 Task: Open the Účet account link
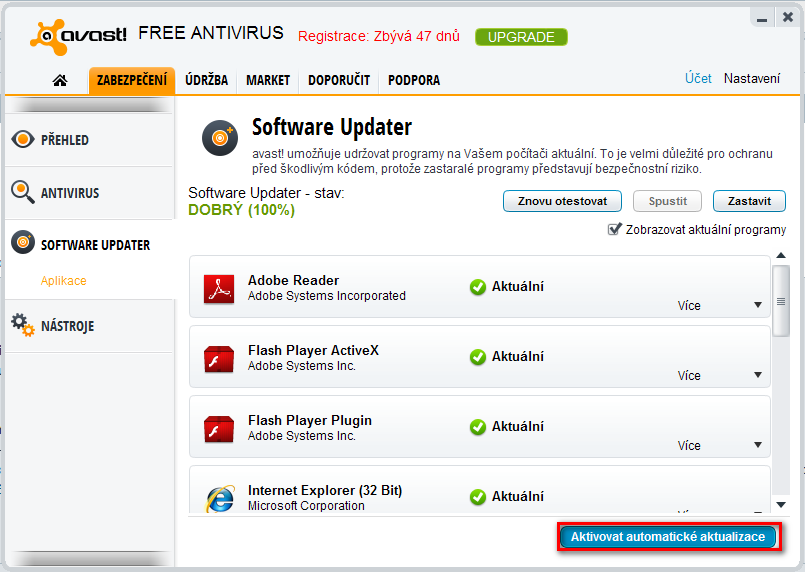pyautogui.click(x=698, y=79)
